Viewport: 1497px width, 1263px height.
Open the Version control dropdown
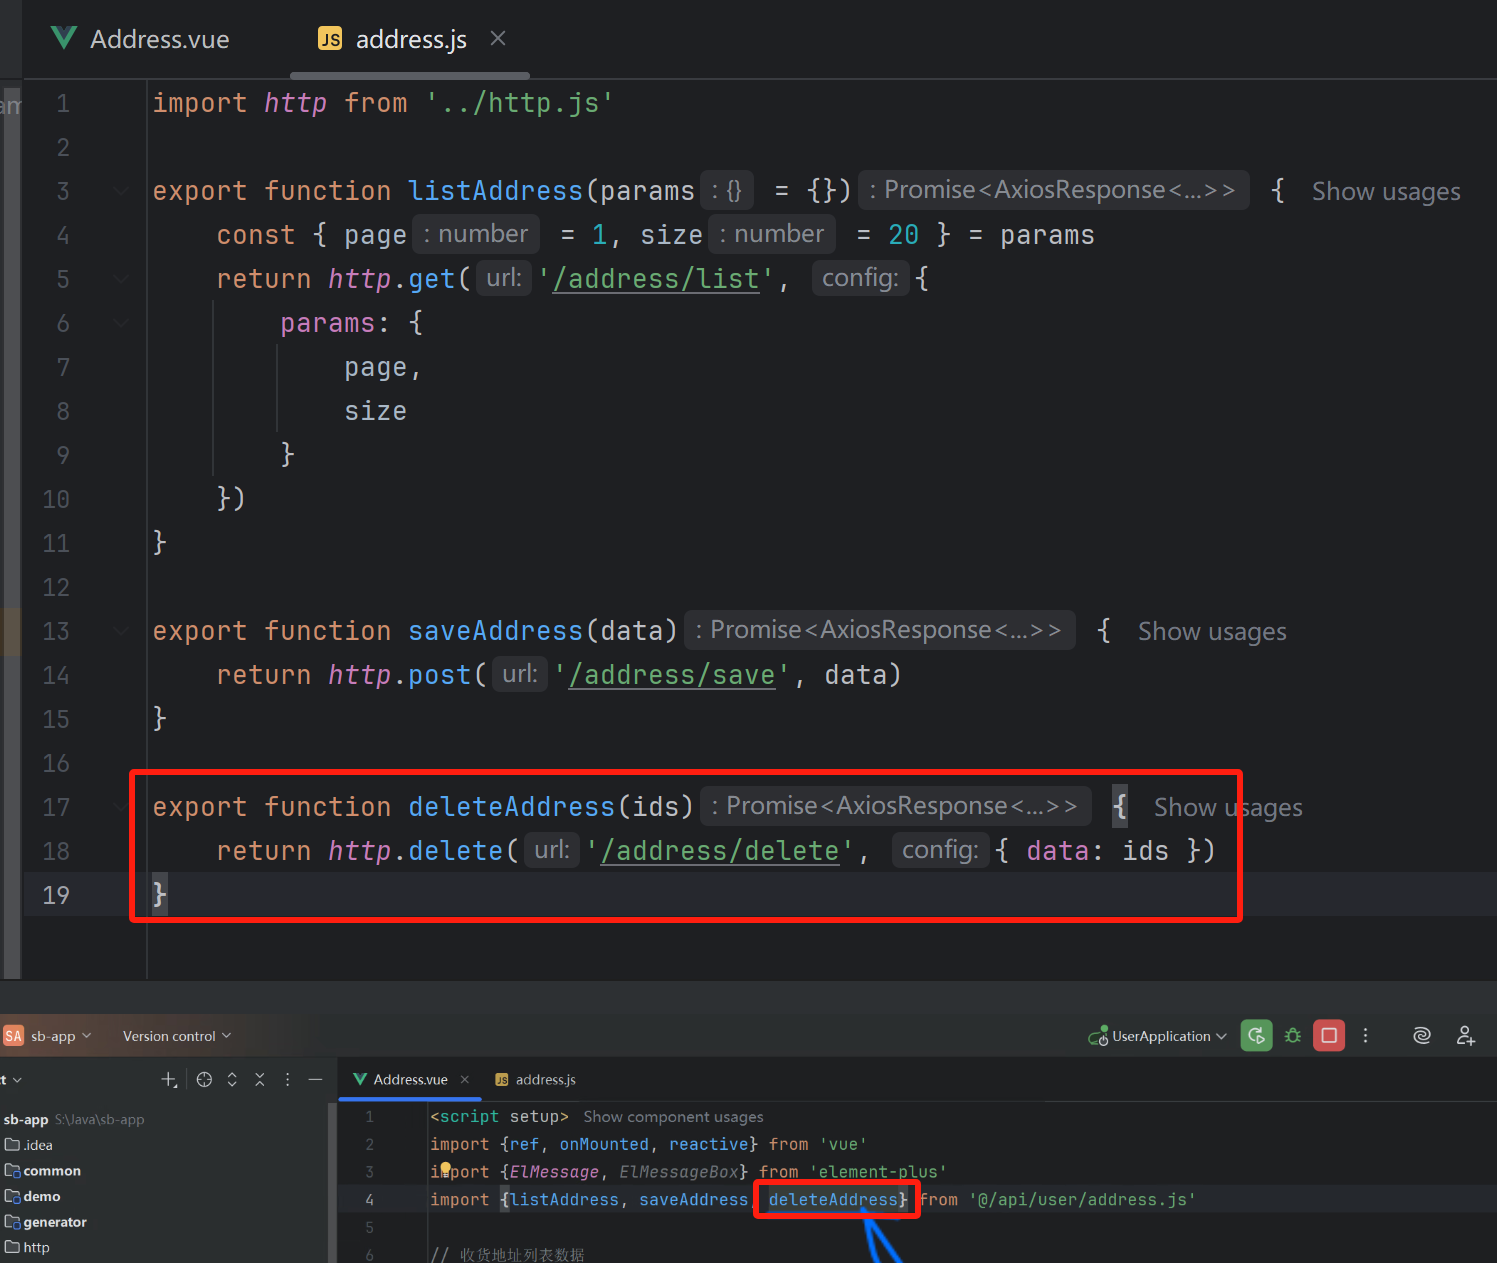tap(176, 1036)
